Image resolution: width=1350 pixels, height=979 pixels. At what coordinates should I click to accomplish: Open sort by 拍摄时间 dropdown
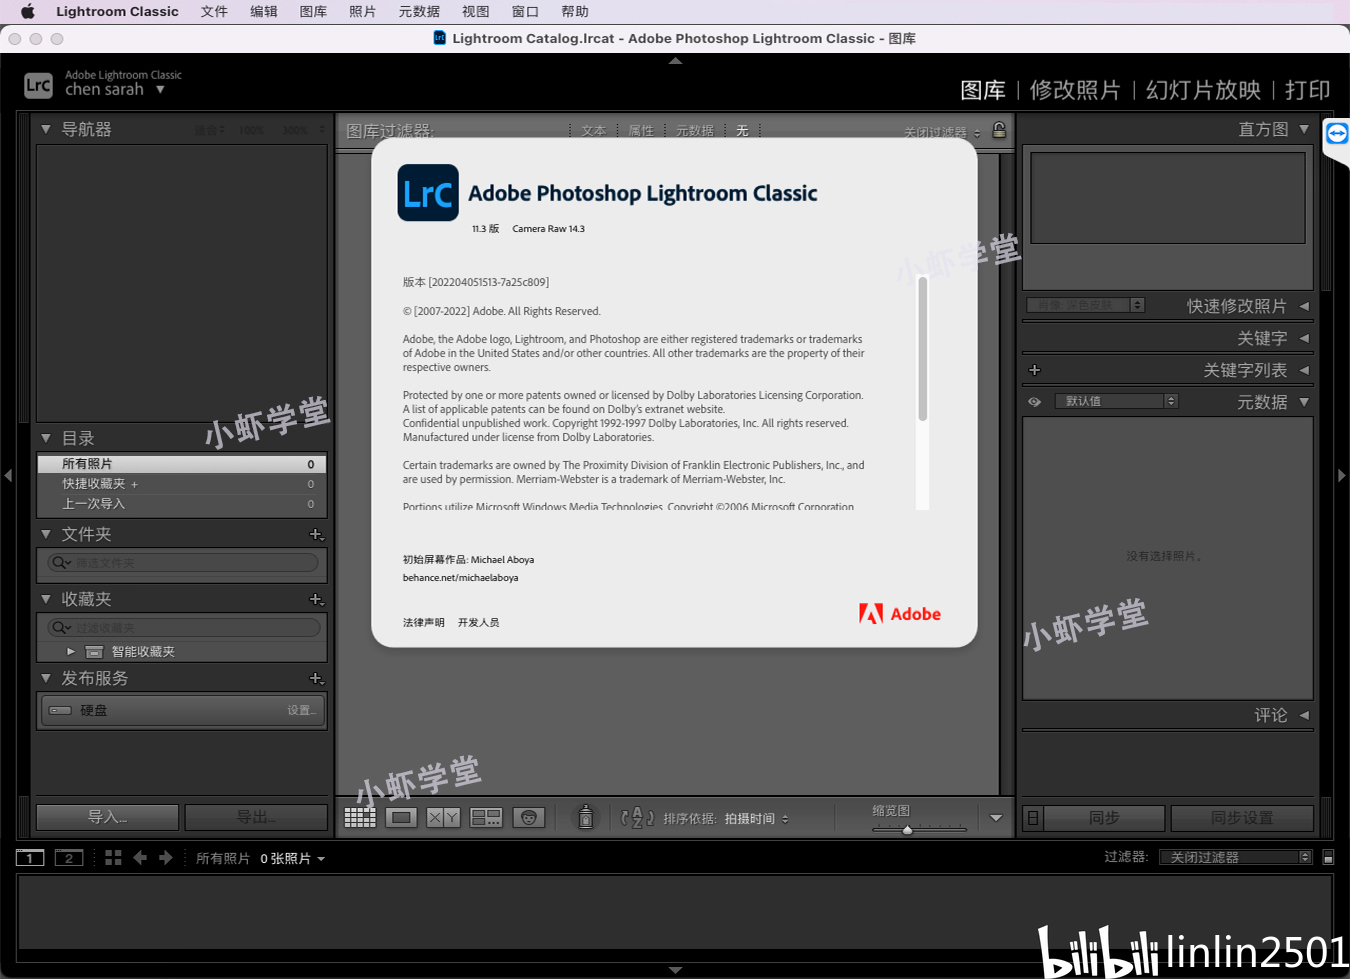(757, 819)
